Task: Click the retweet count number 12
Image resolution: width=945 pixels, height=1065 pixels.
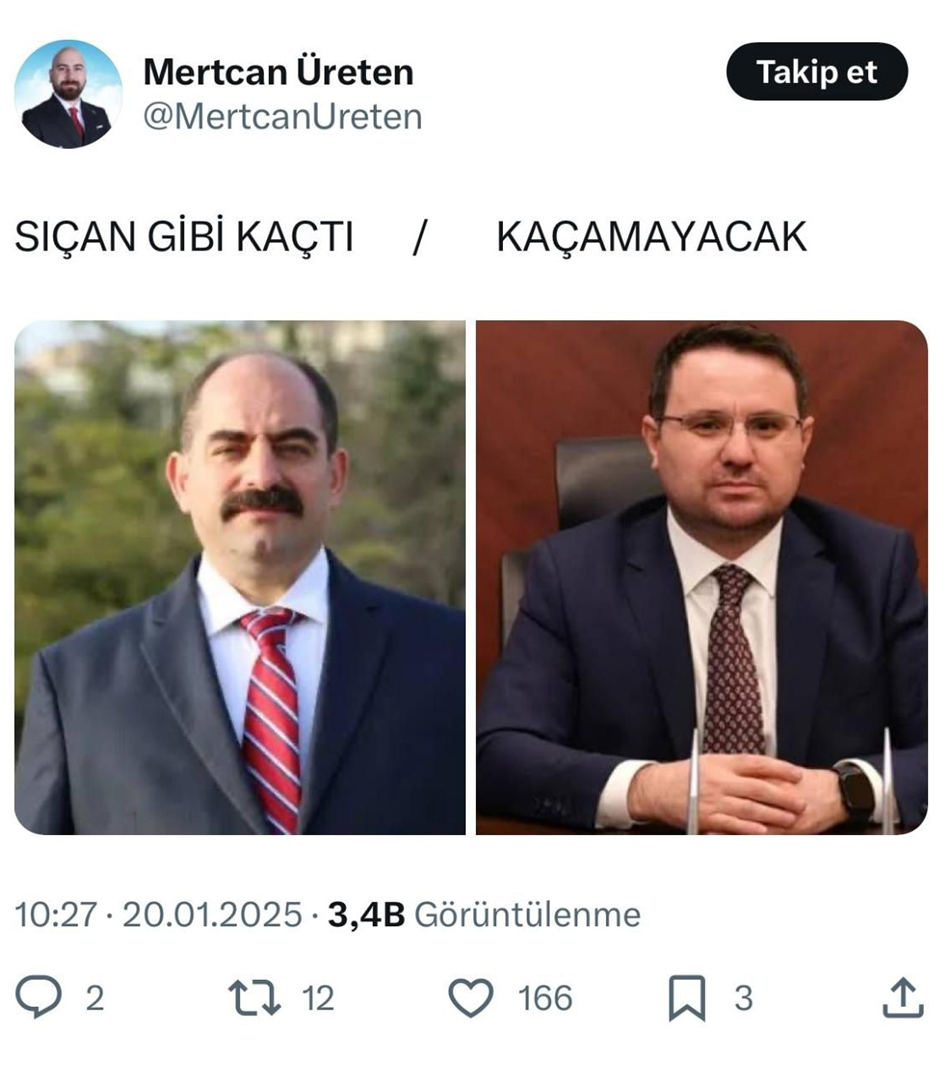Action: (x=318, y=998)
